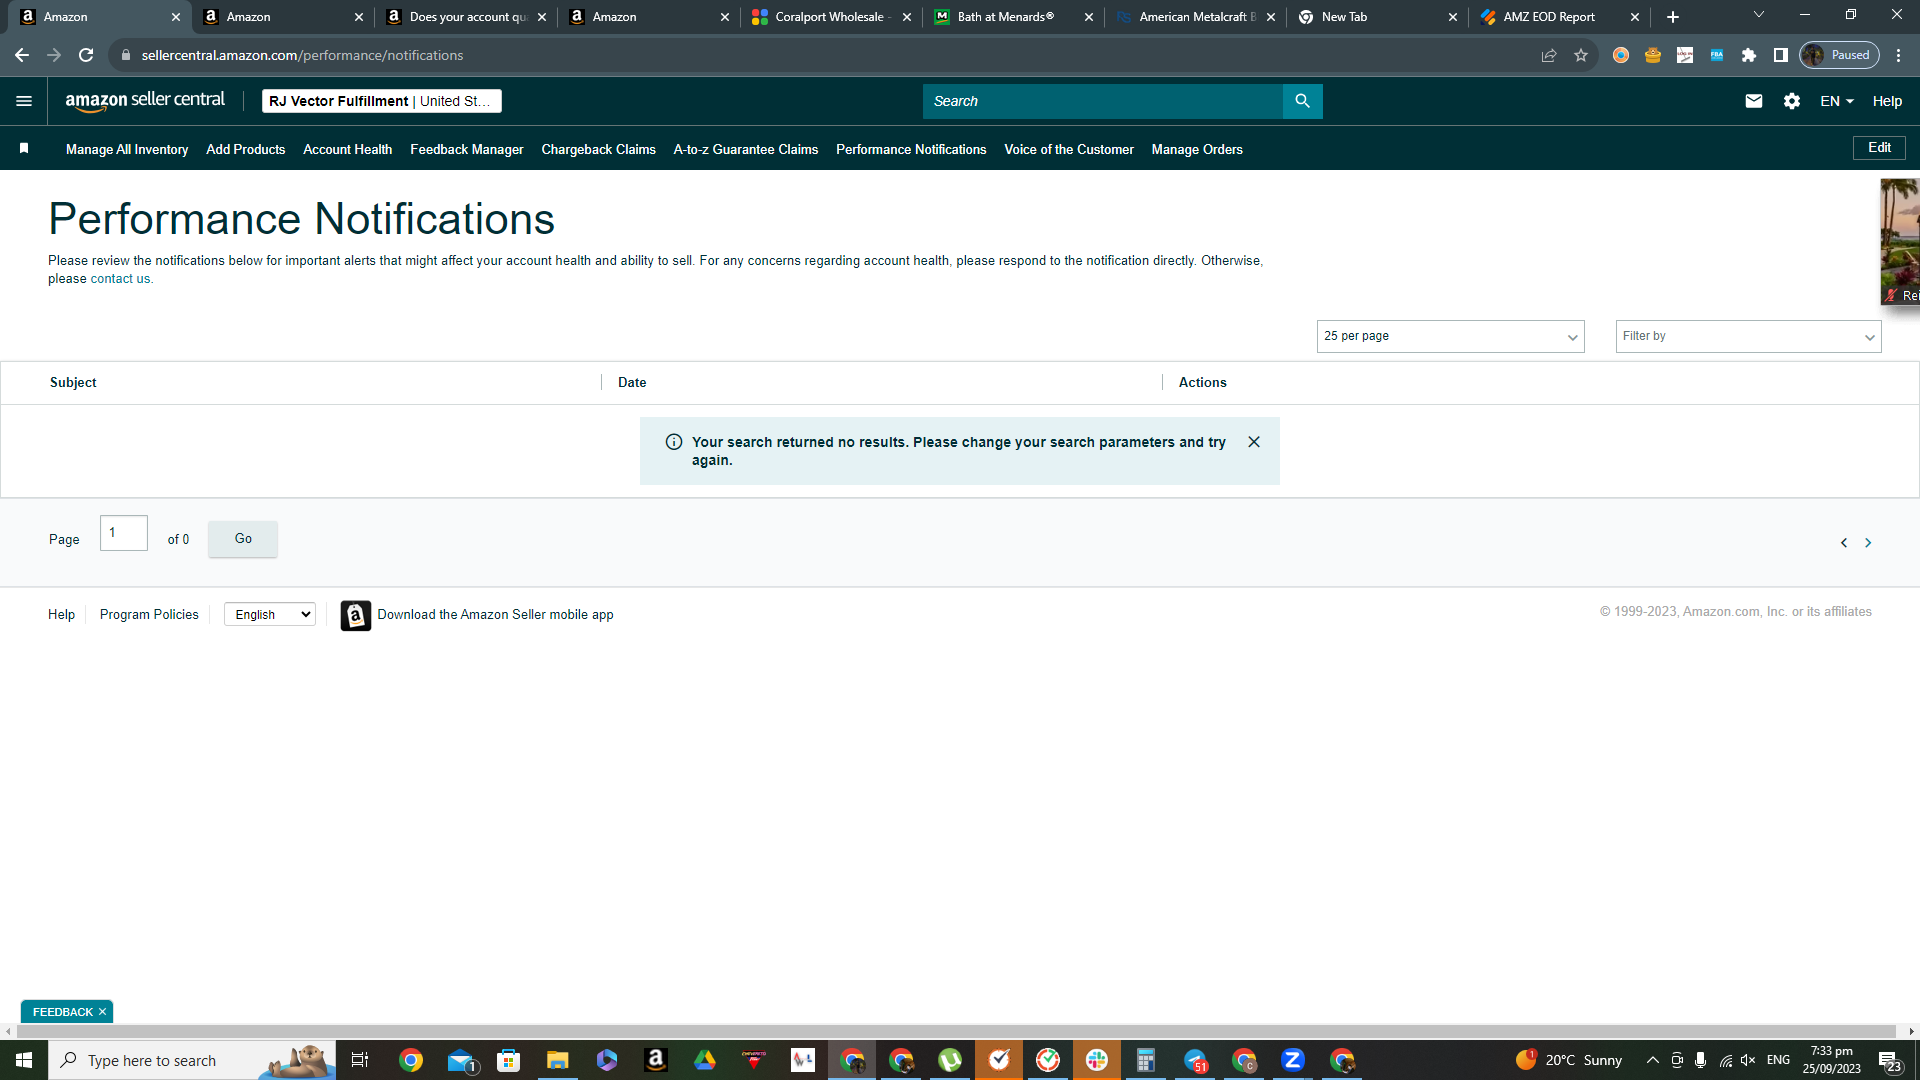Open Program Policies link
This screenshot has height=1080, width=1920.
click(x=149, y=615)
